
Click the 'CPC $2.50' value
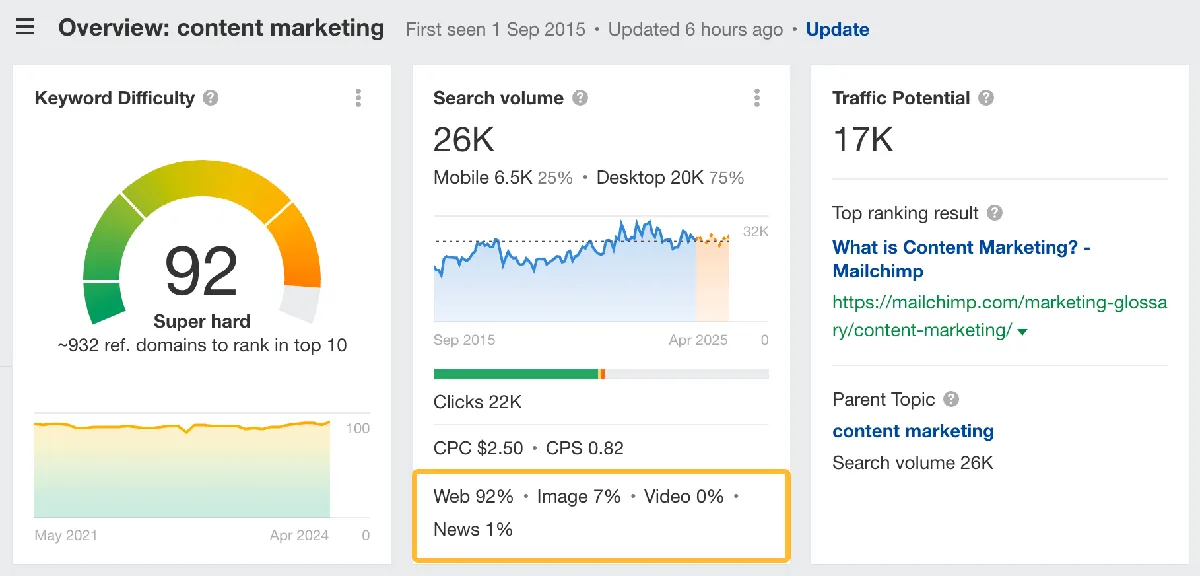(x=478, y=448)
